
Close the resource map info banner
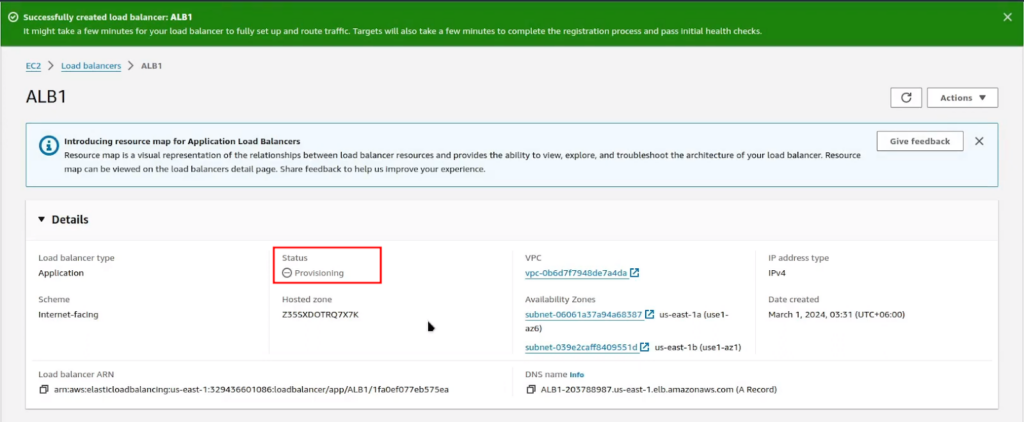tap(979, 141)
